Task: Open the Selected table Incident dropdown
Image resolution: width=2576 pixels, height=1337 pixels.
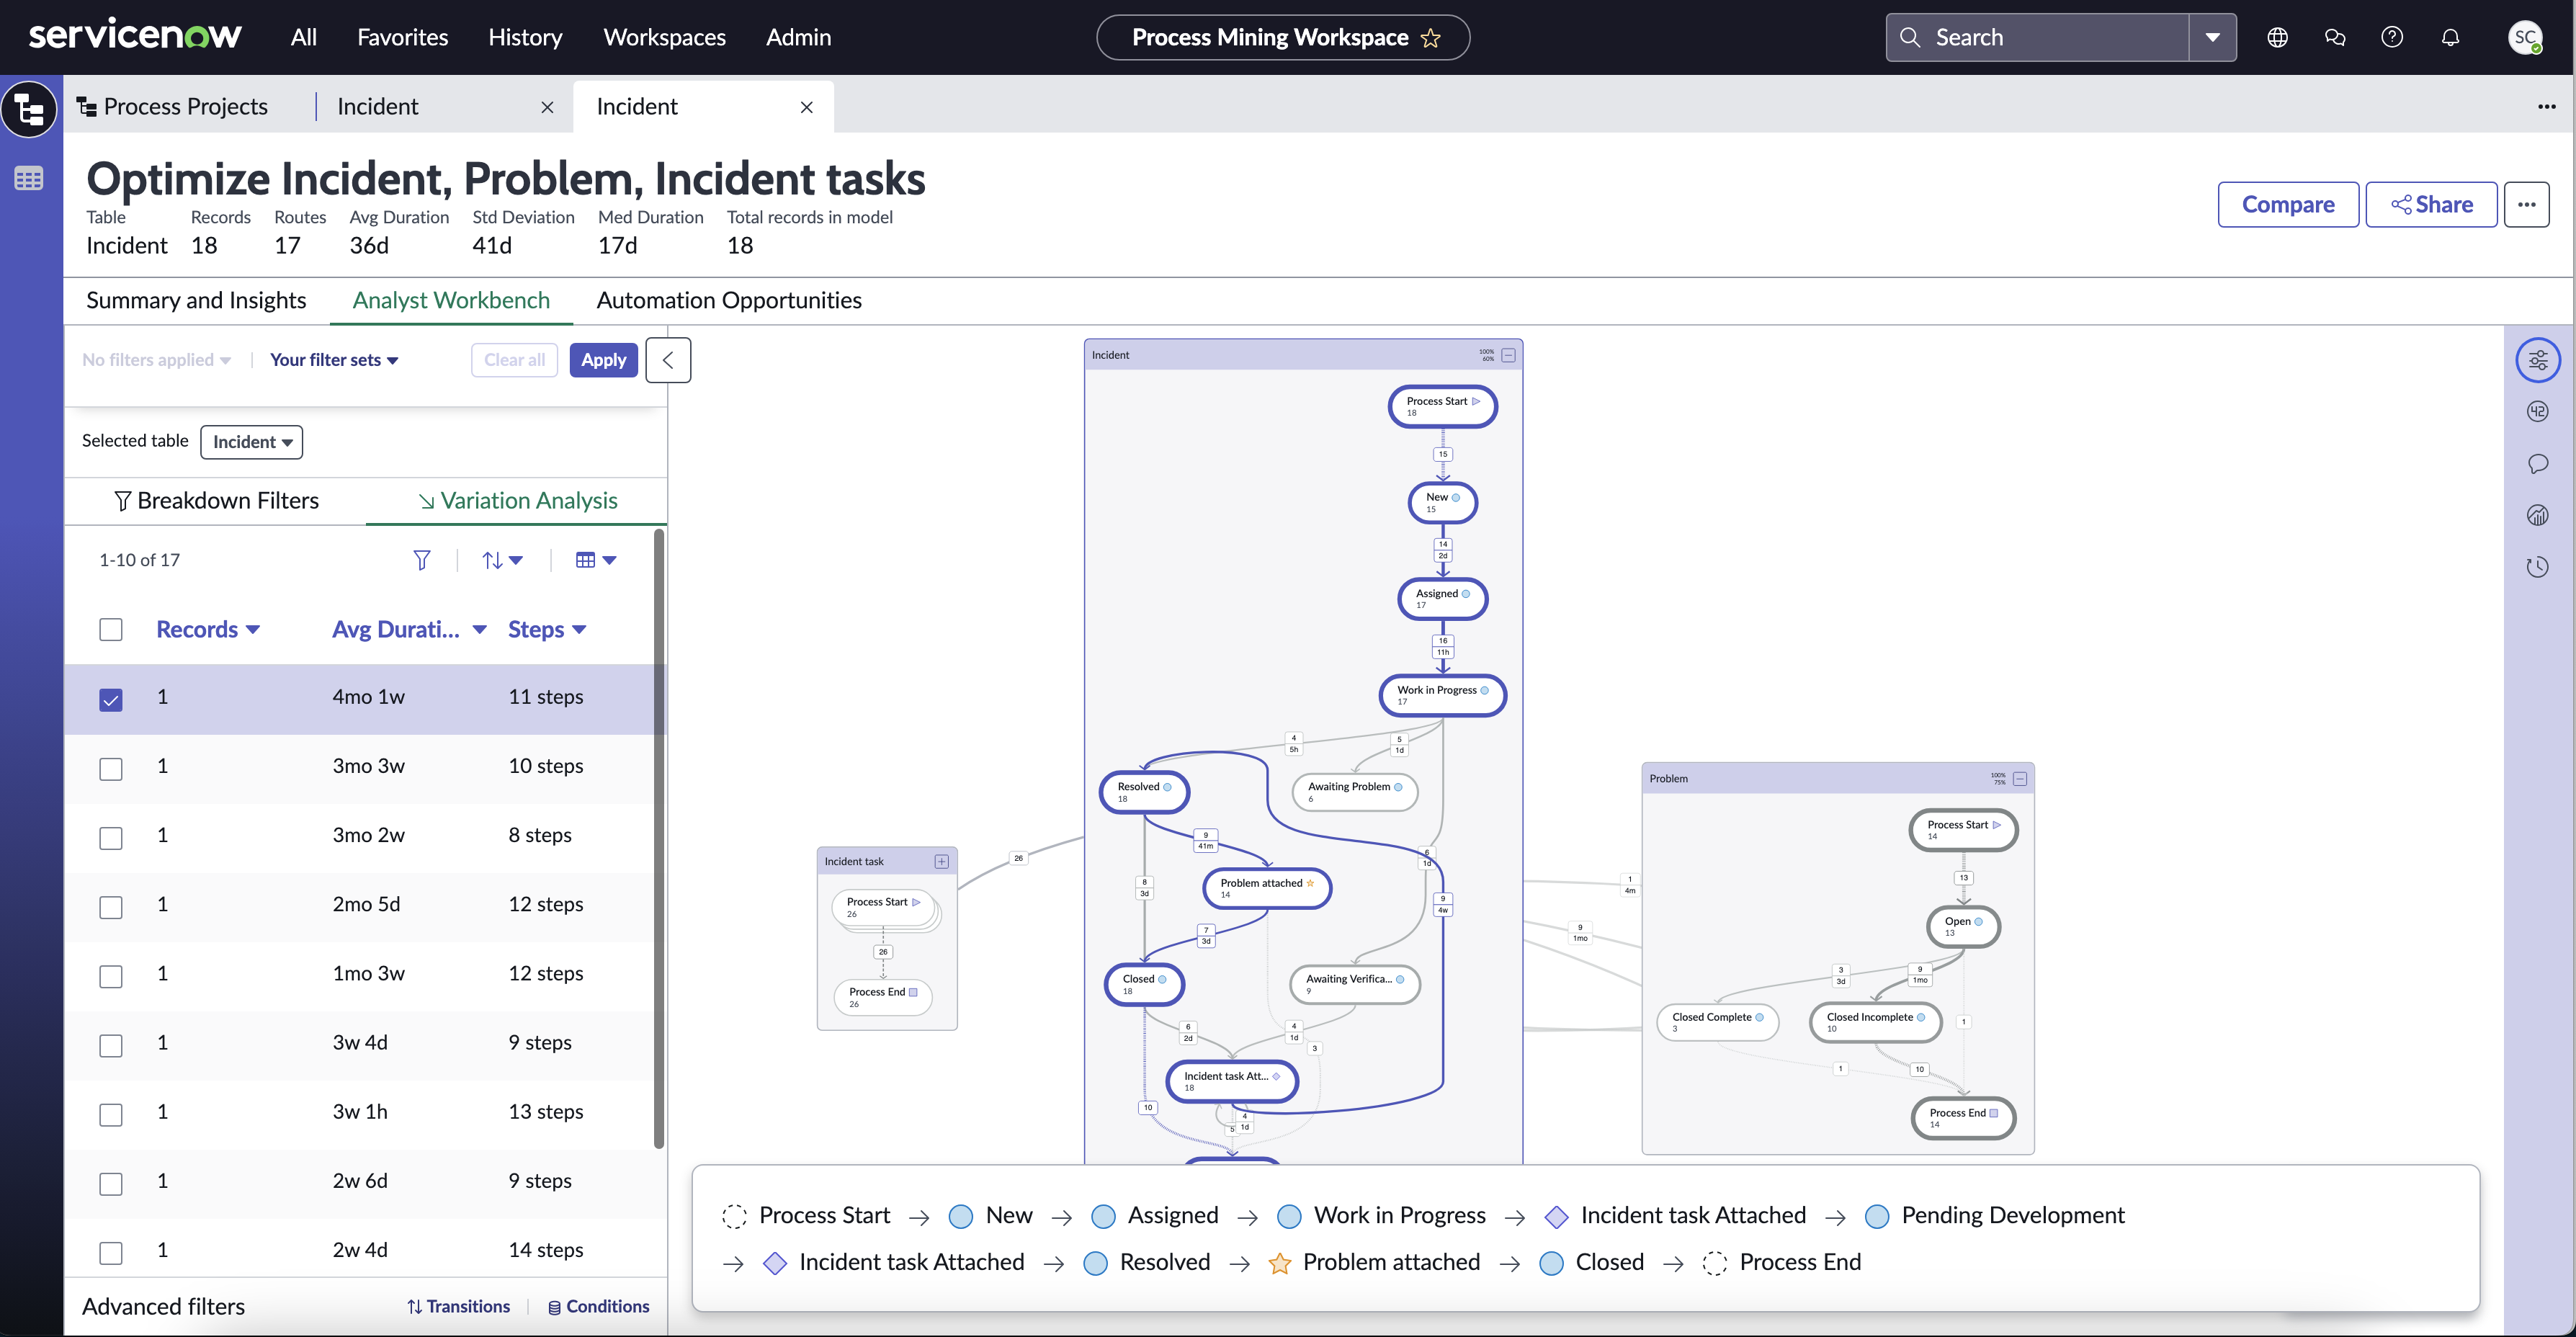Action: (x=252, y=442)
